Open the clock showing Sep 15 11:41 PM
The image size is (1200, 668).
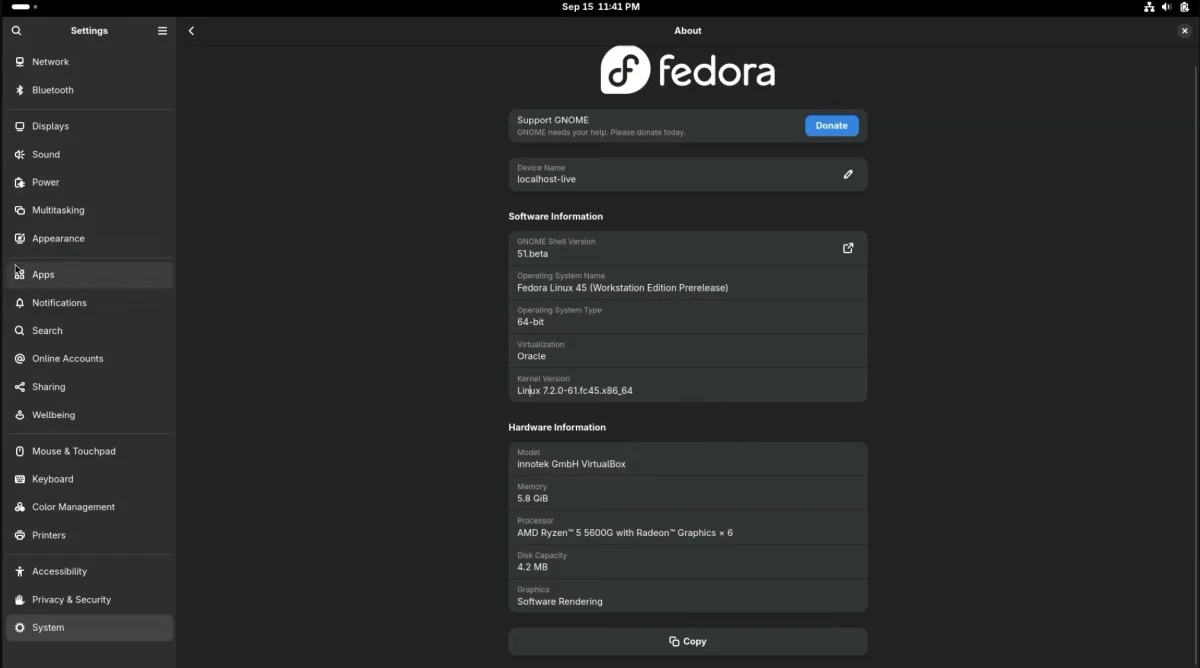click(600, 7)
